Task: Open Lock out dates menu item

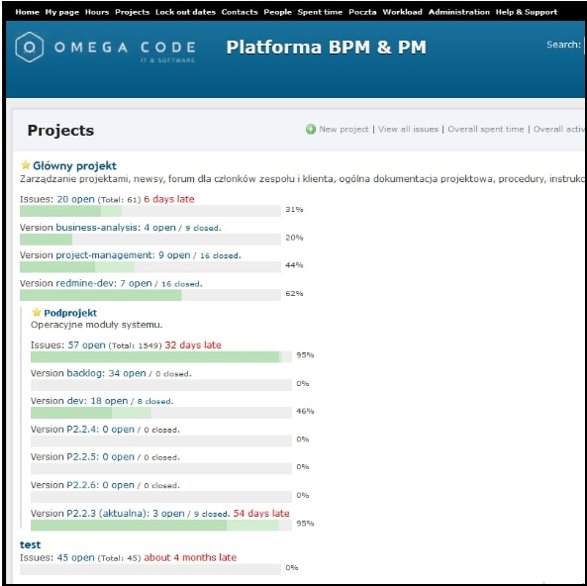Action: tap(186, 12)
